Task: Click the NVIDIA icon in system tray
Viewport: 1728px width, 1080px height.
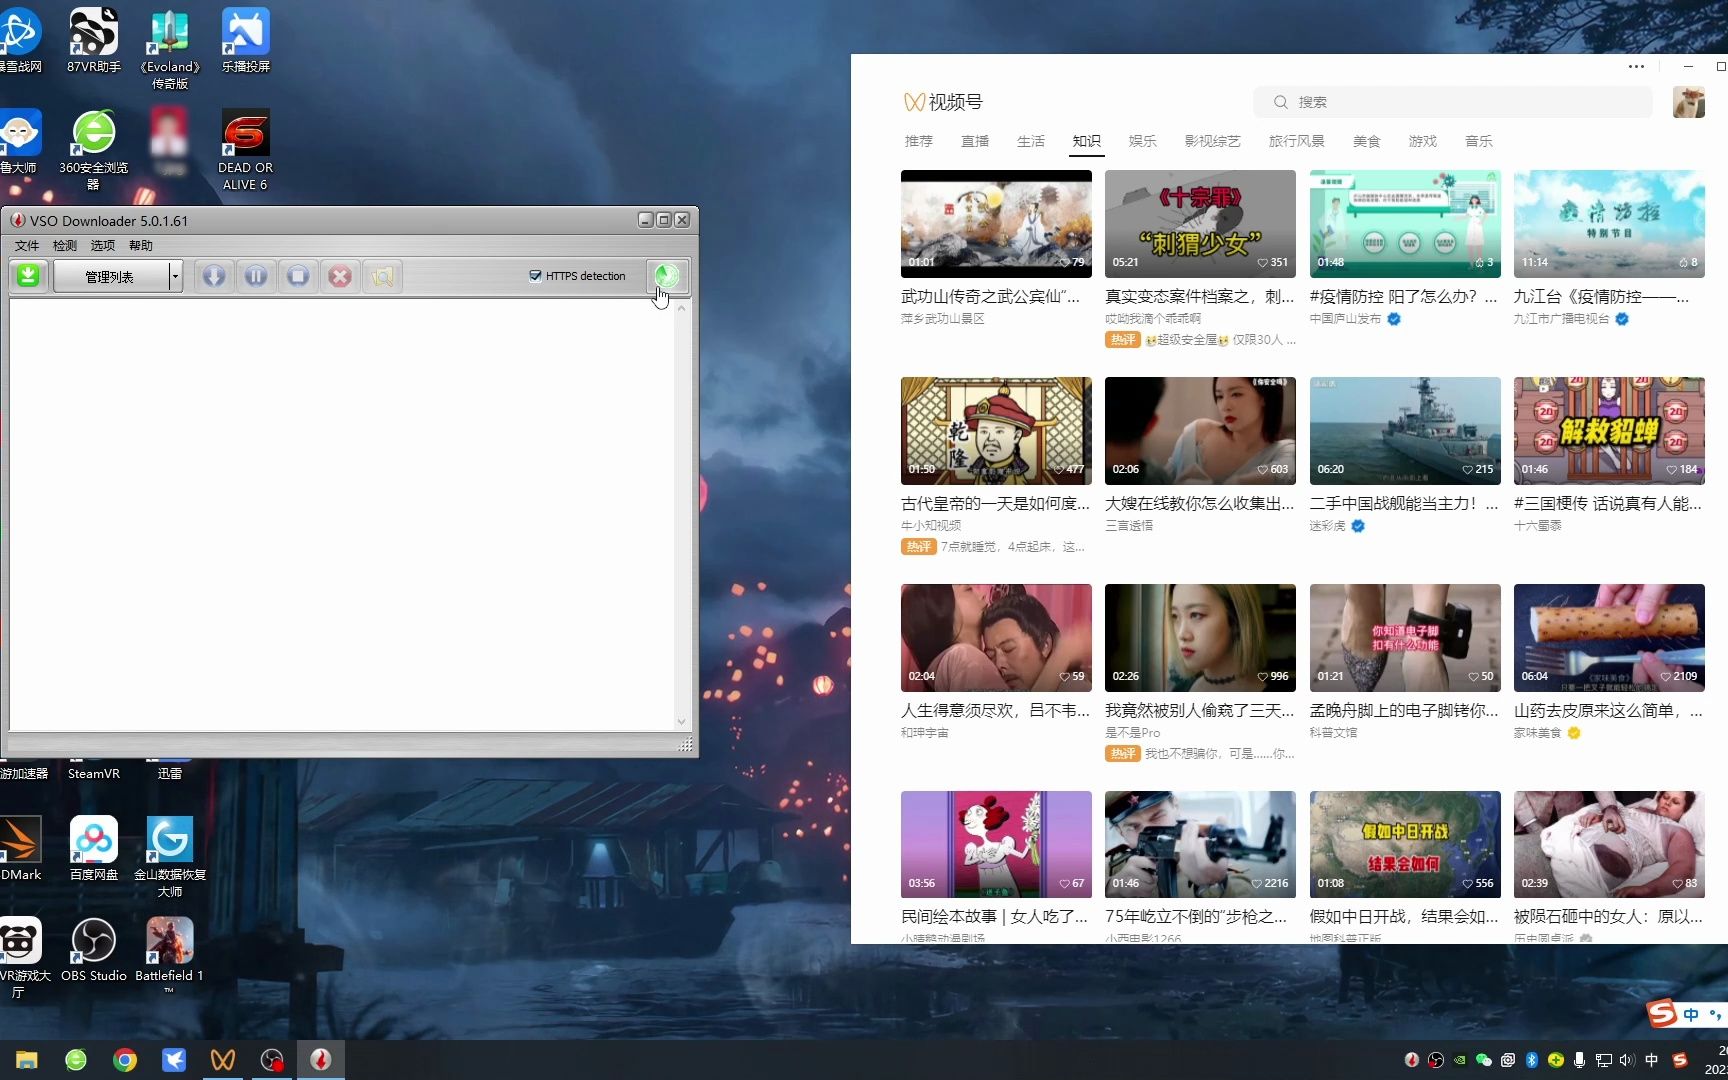Action: point(1460,1060)
